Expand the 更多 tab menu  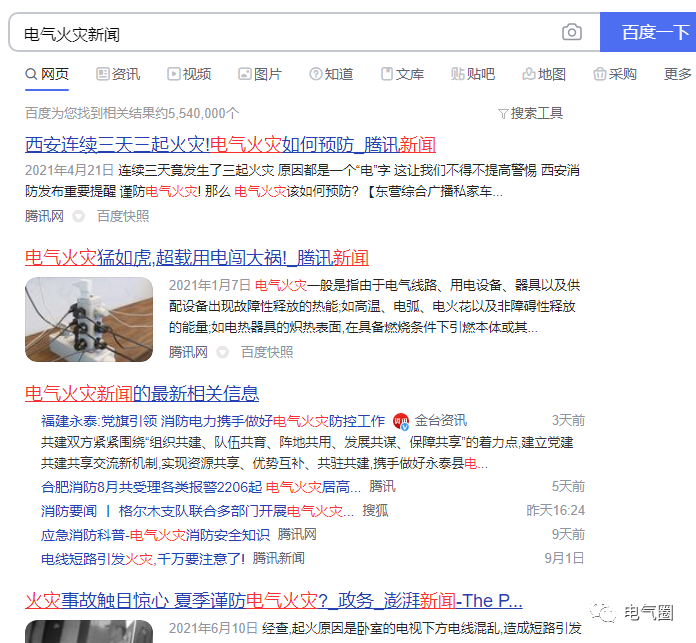[x=678, y=74]
